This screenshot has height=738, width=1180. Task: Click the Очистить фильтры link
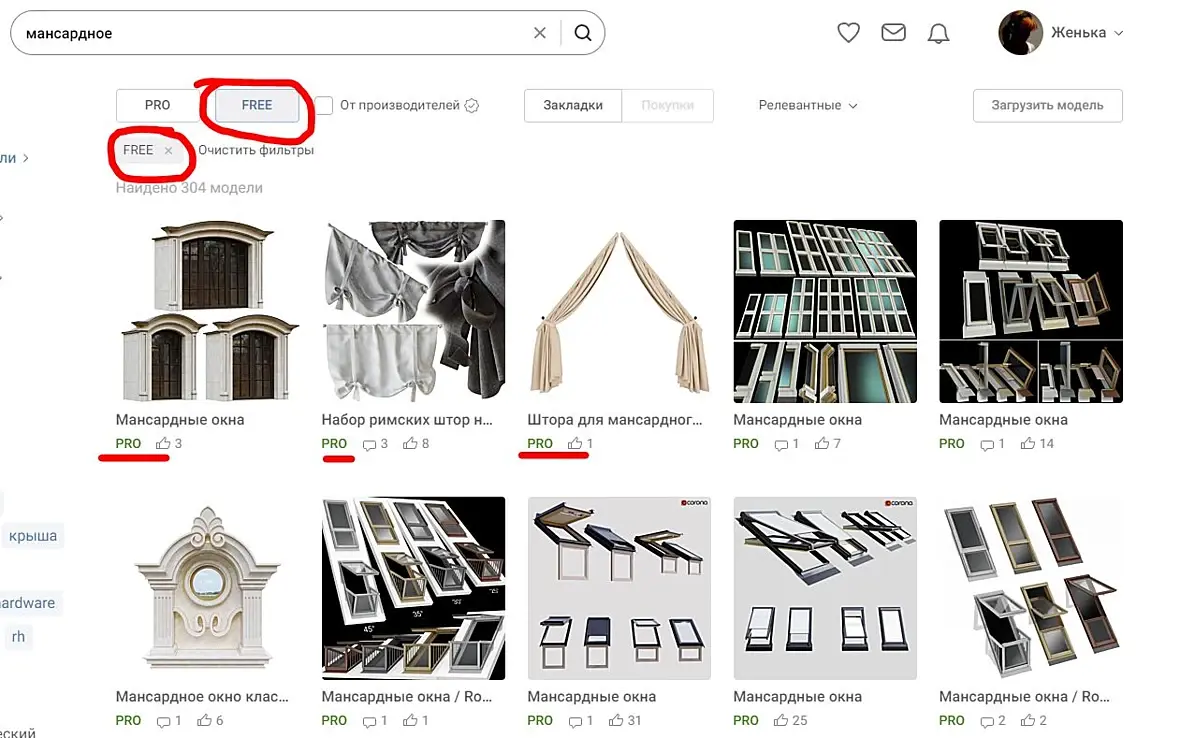256,150
